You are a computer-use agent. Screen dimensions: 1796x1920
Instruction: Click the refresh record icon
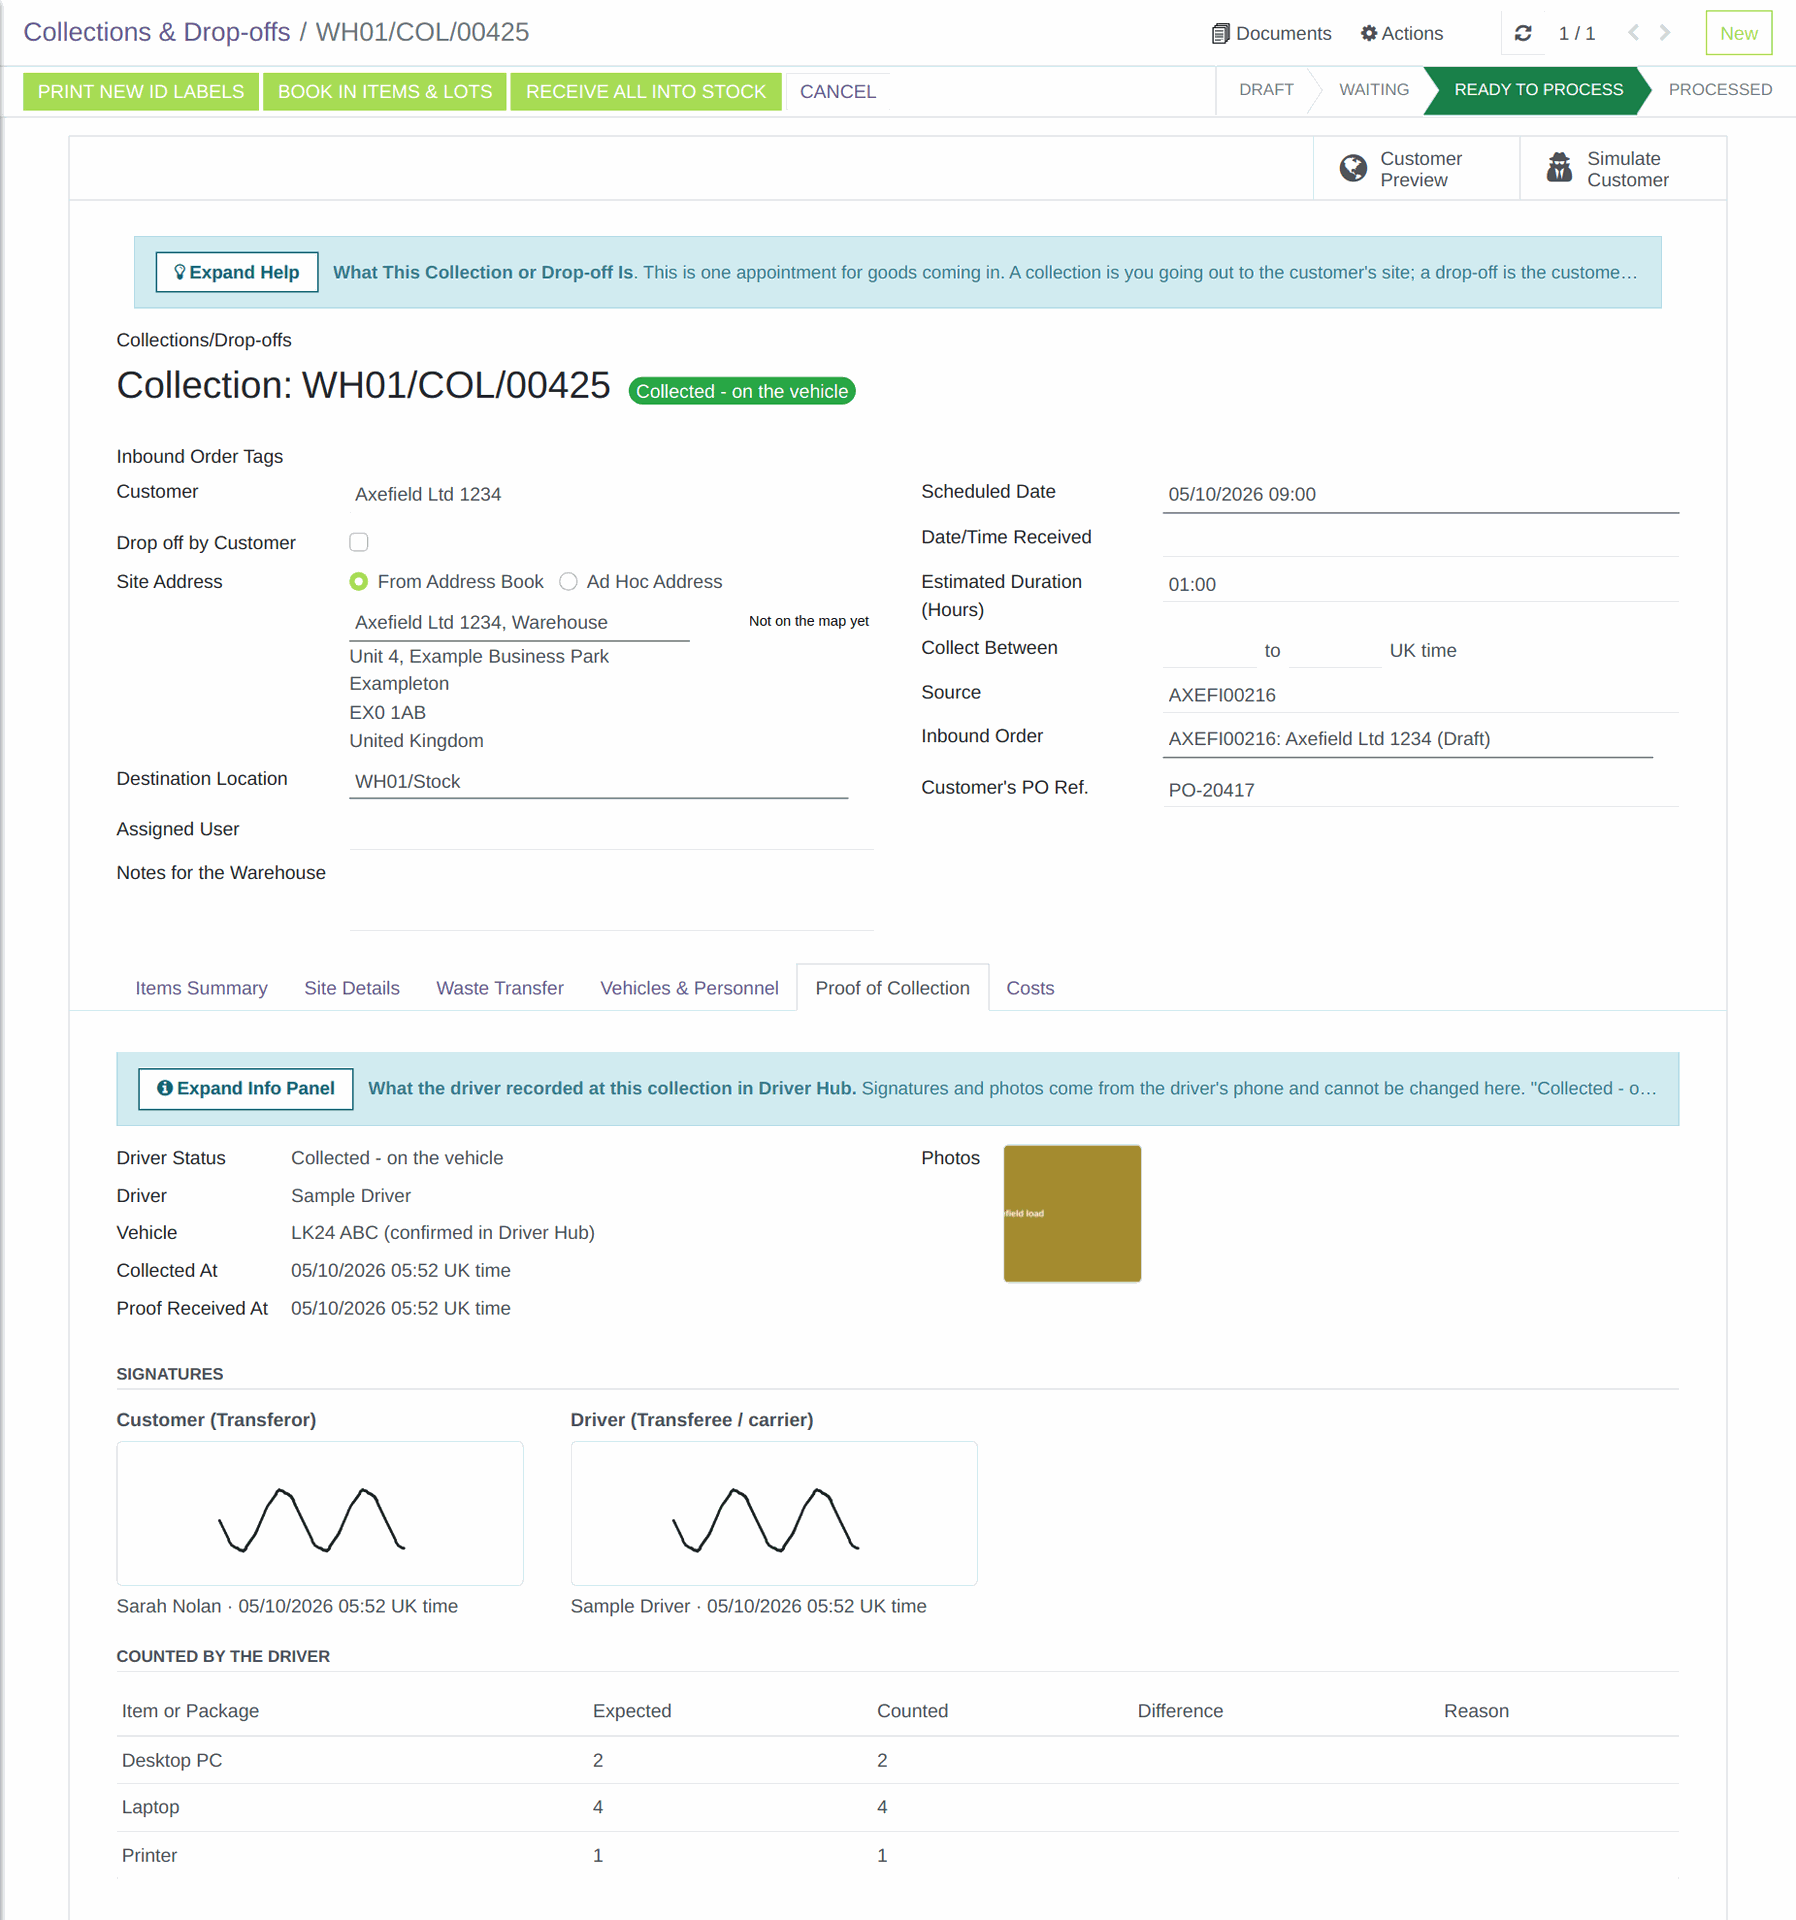pyautogui.click(x=1523, y=33)
